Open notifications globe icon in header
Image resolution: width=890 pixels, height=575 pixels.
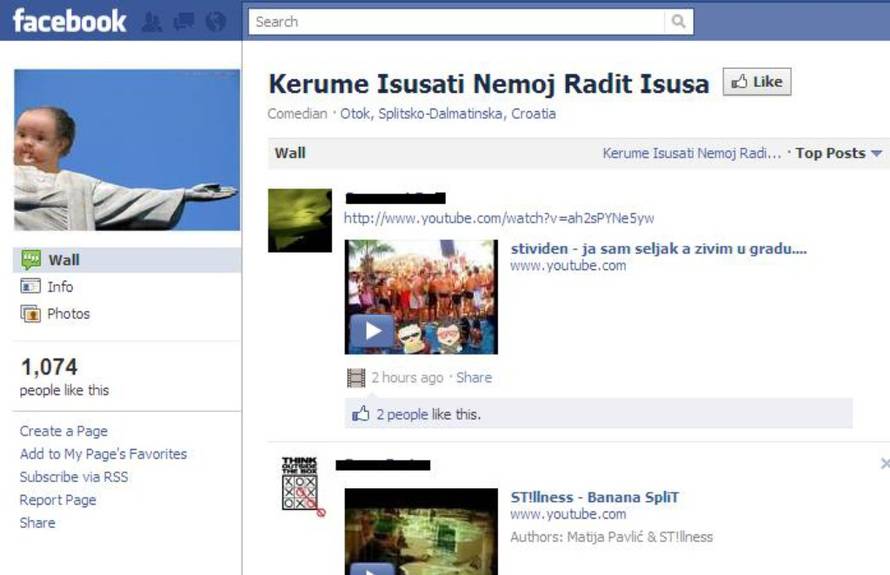(x=216, y=22)
